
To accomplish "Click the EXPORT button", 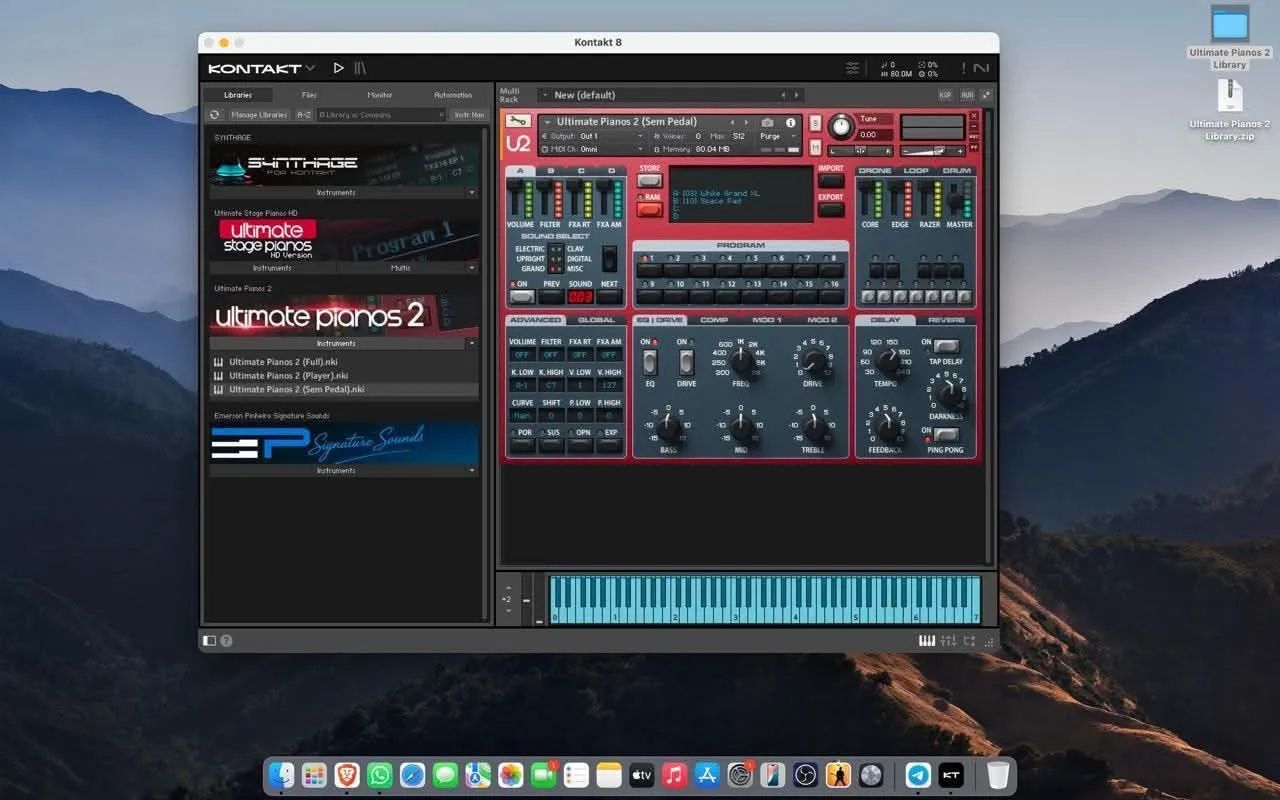I will point(831,209).
